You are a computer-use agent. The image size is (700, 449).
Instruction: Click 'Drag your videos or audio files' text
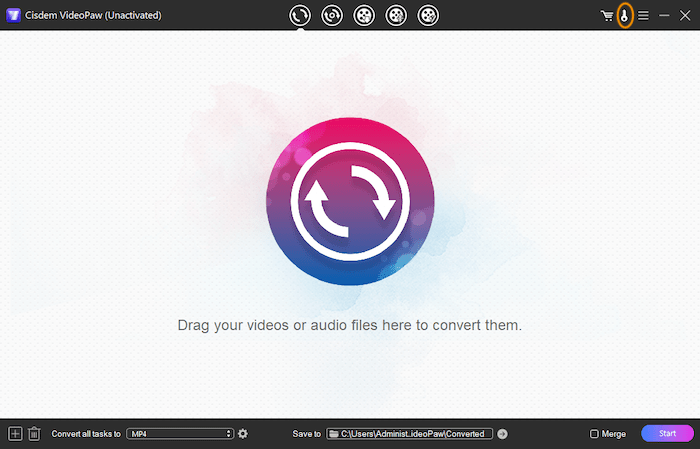pyautogui.click(x=278, y=325)
